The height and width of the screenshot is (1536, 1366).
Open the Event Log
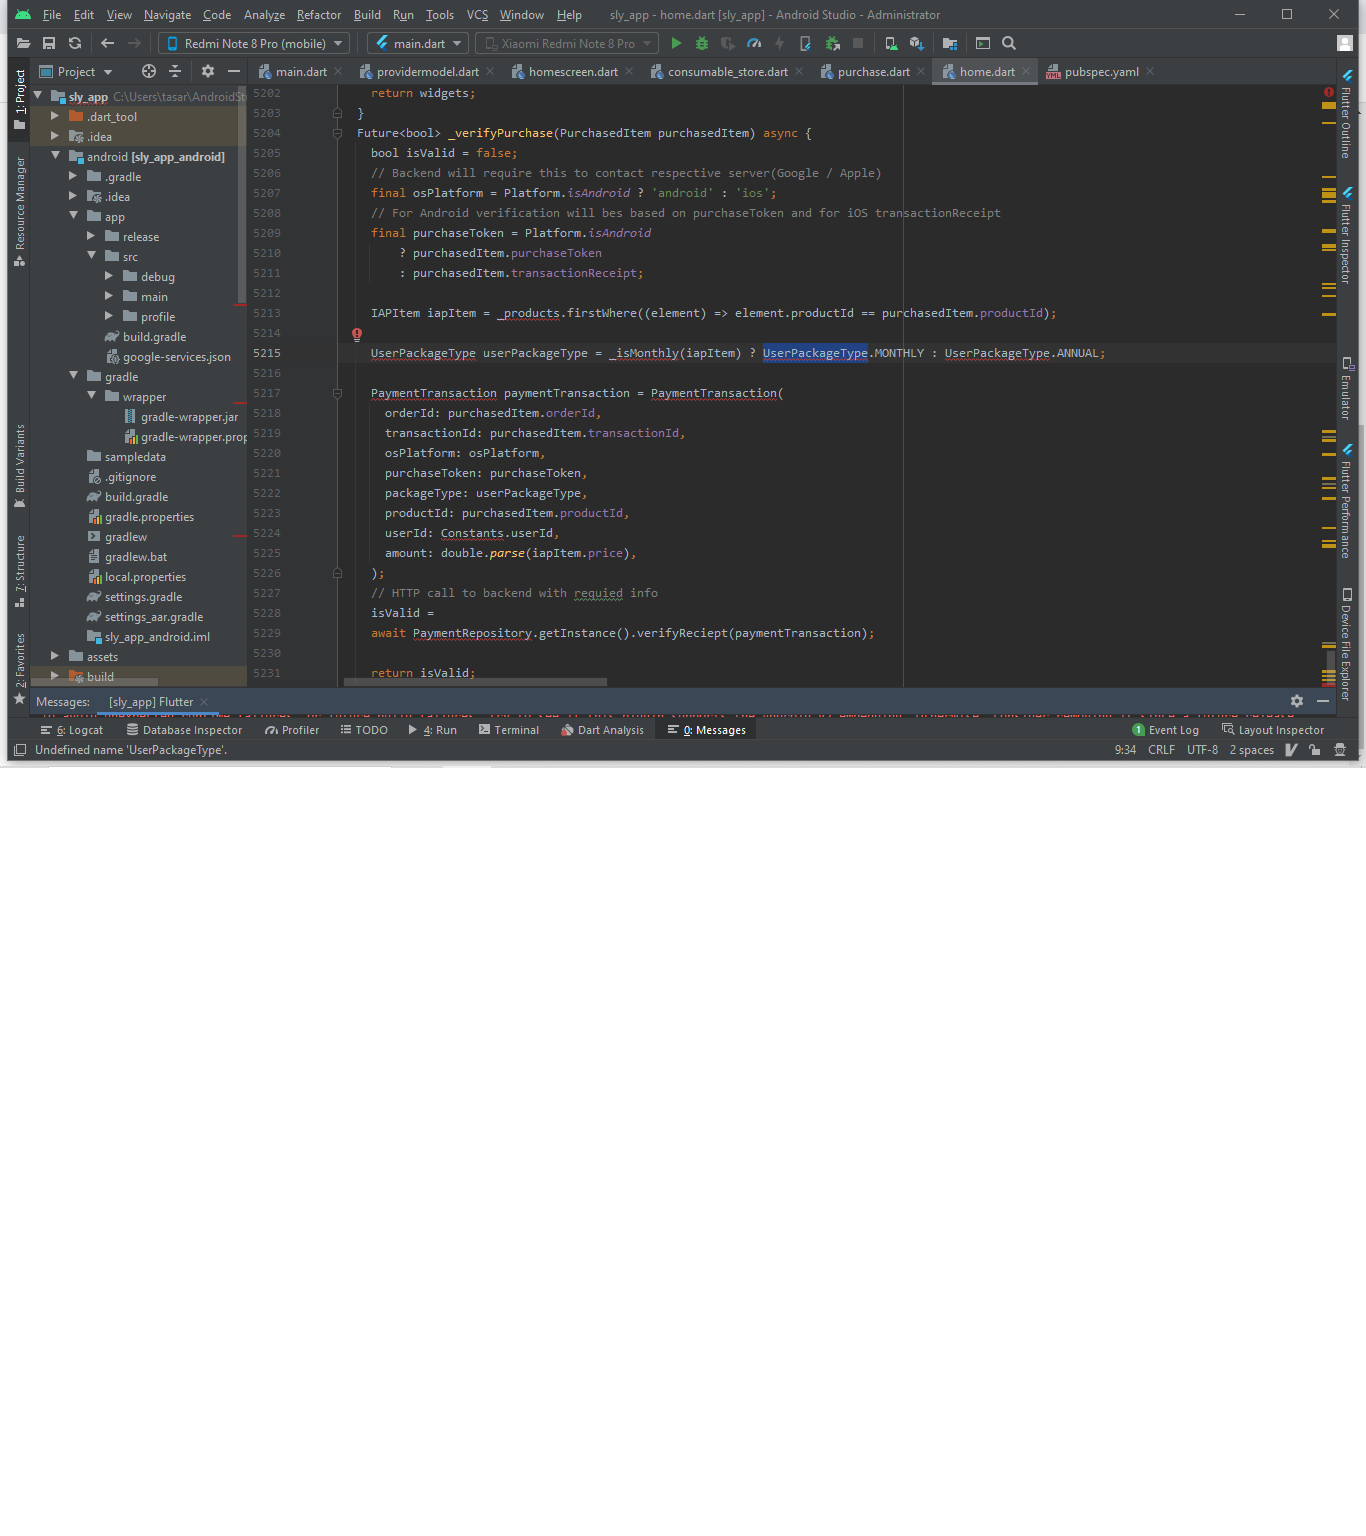point(1165,730)
